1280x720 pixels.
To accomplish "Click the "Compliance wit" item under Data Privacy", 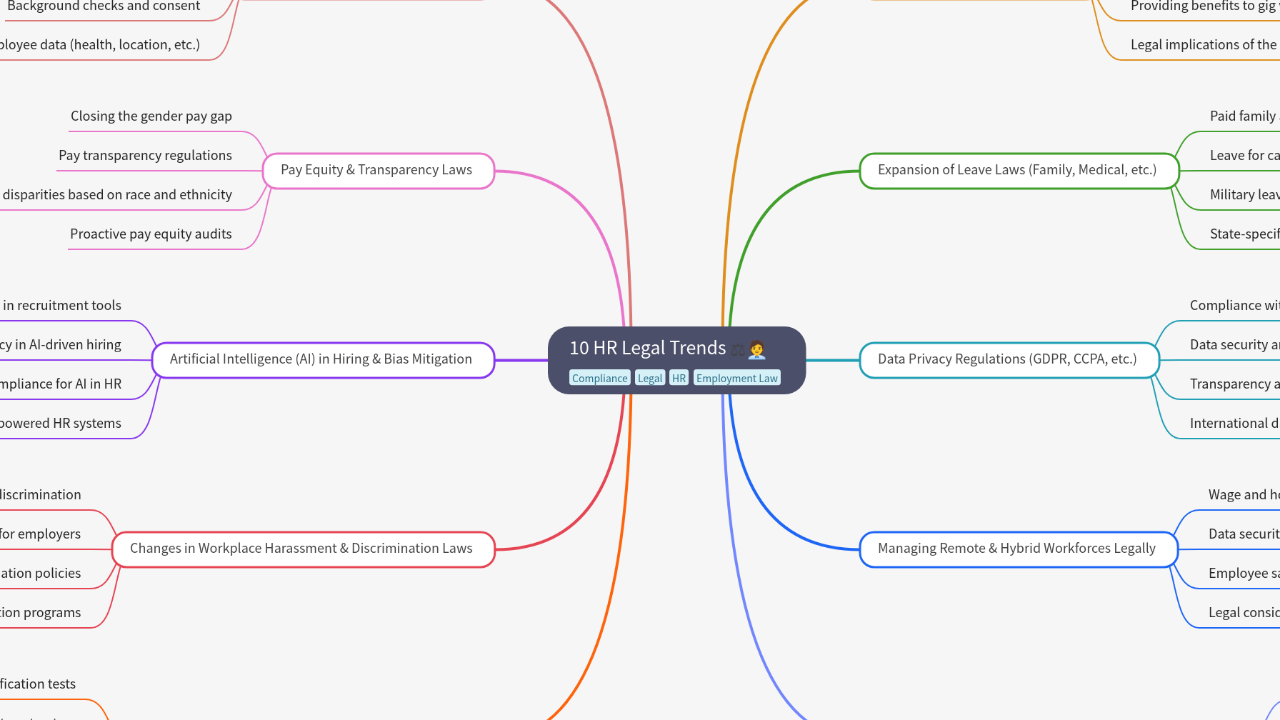I will pos(1234,306).
